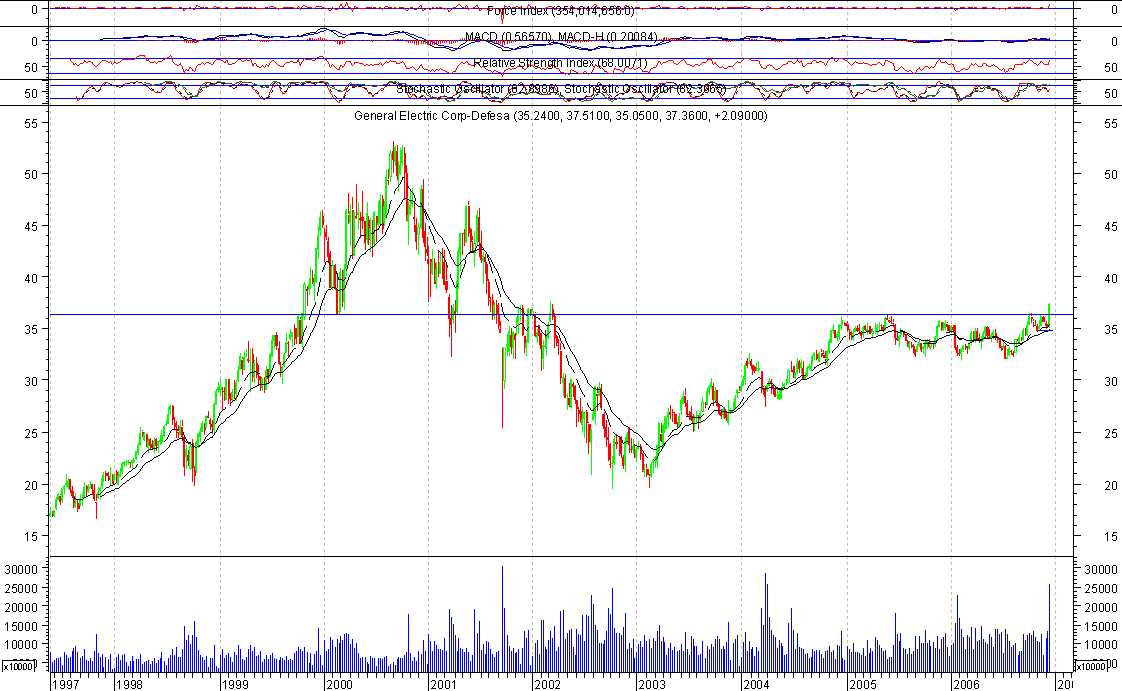
Task: Pick the 2003 year label on time axis
Action: point(651,684)
